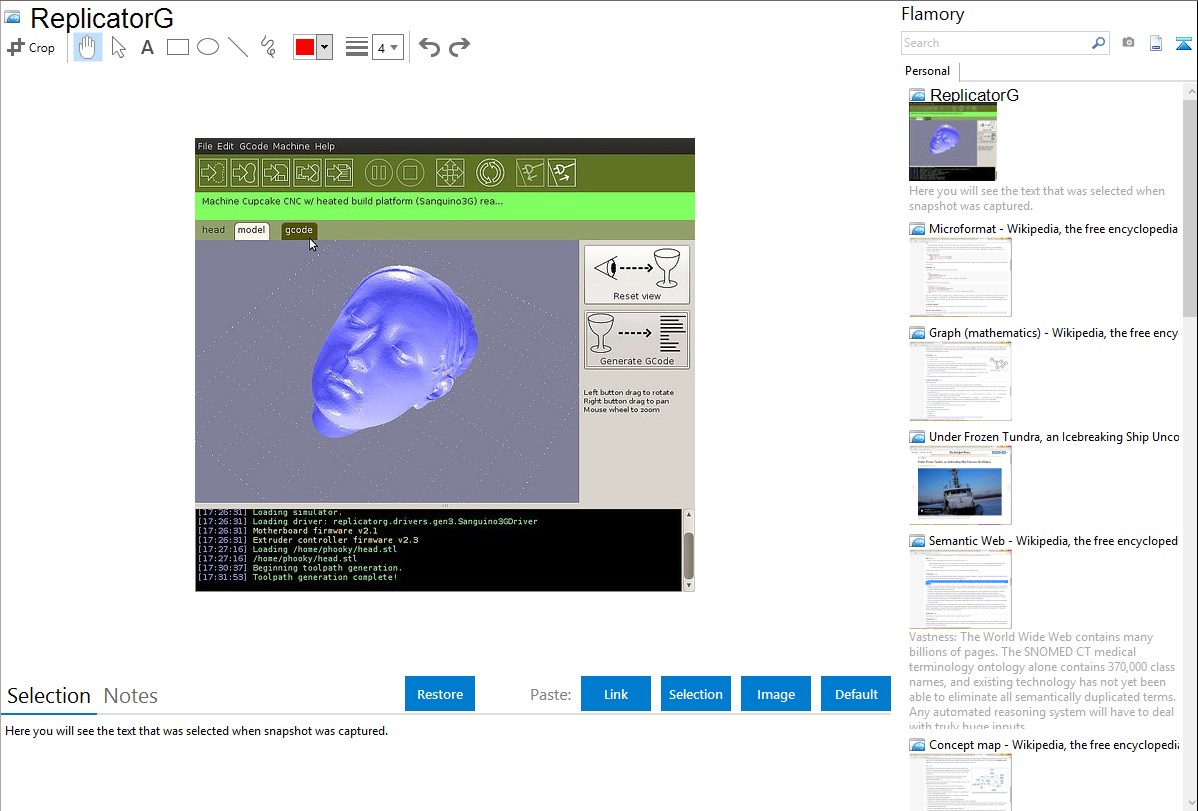Undo the last annotation
This screenshot has height=811, width=1198.
[429, 47]
